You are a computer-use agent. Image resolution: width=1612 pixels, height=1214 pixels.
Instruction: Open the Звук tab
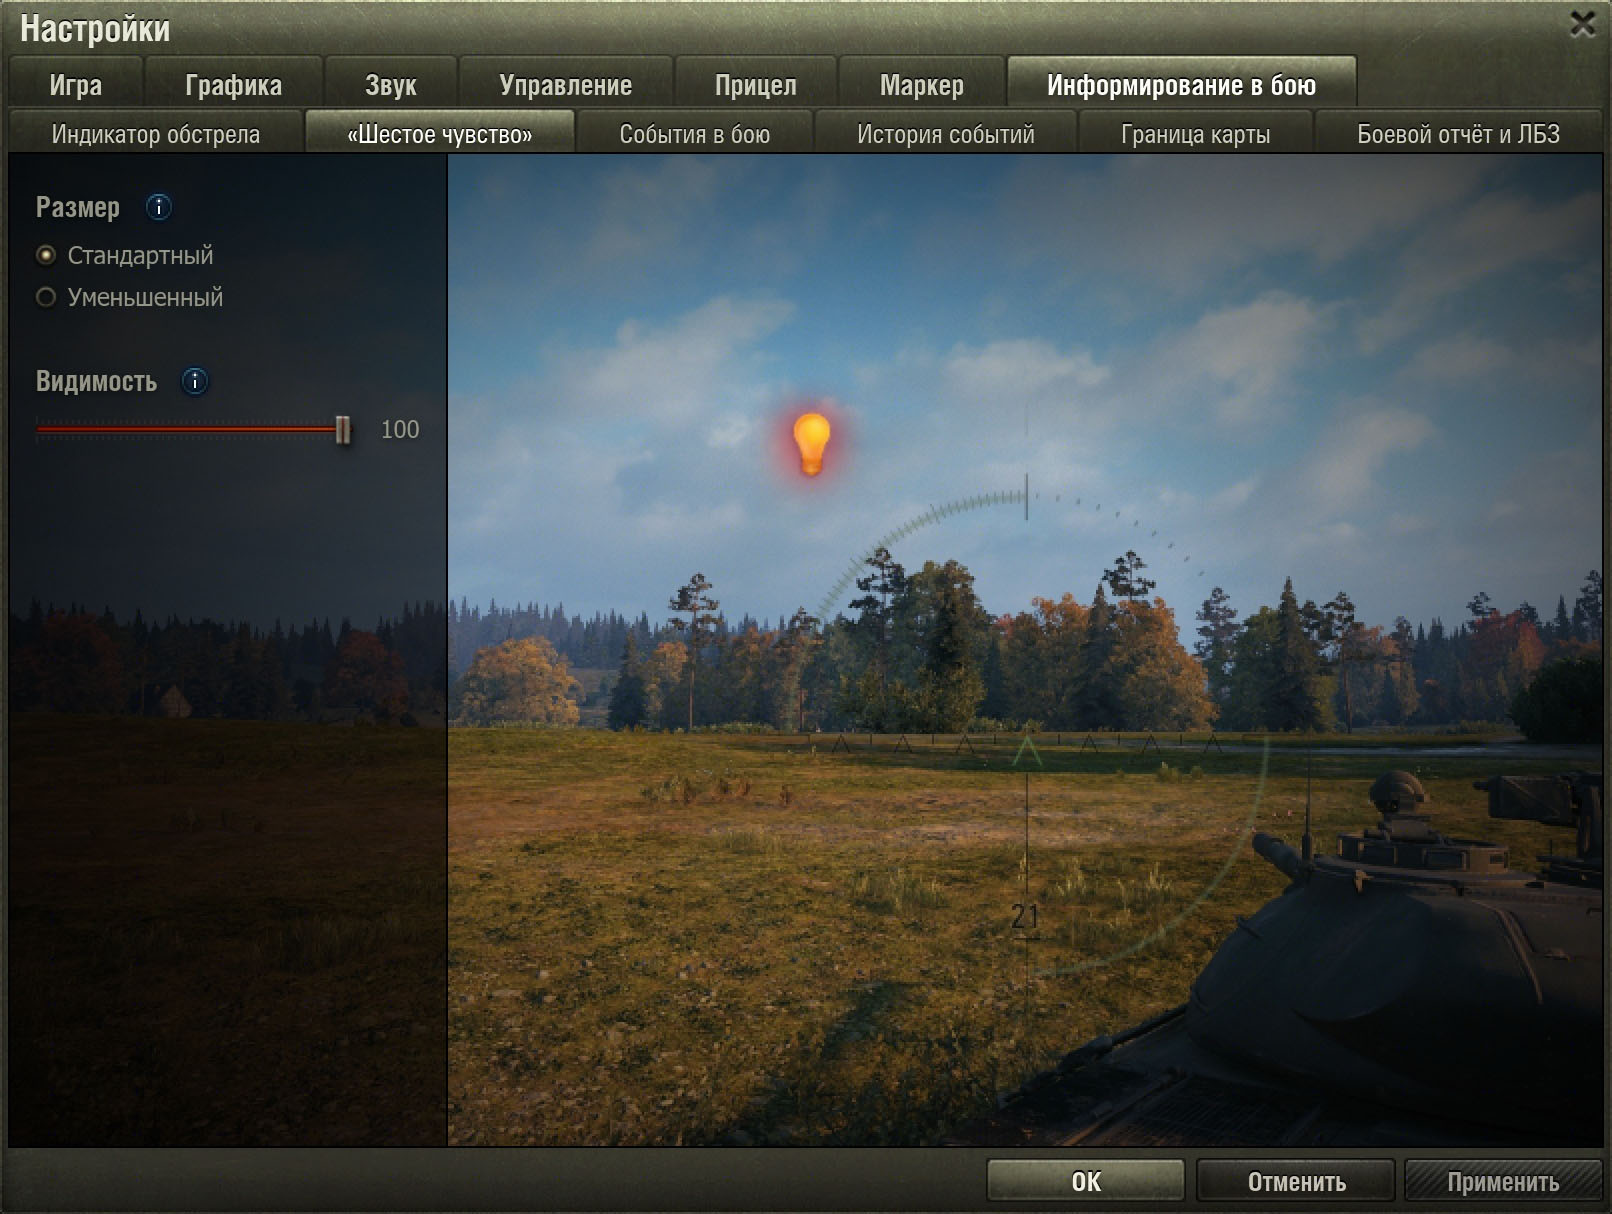[390, 86]
